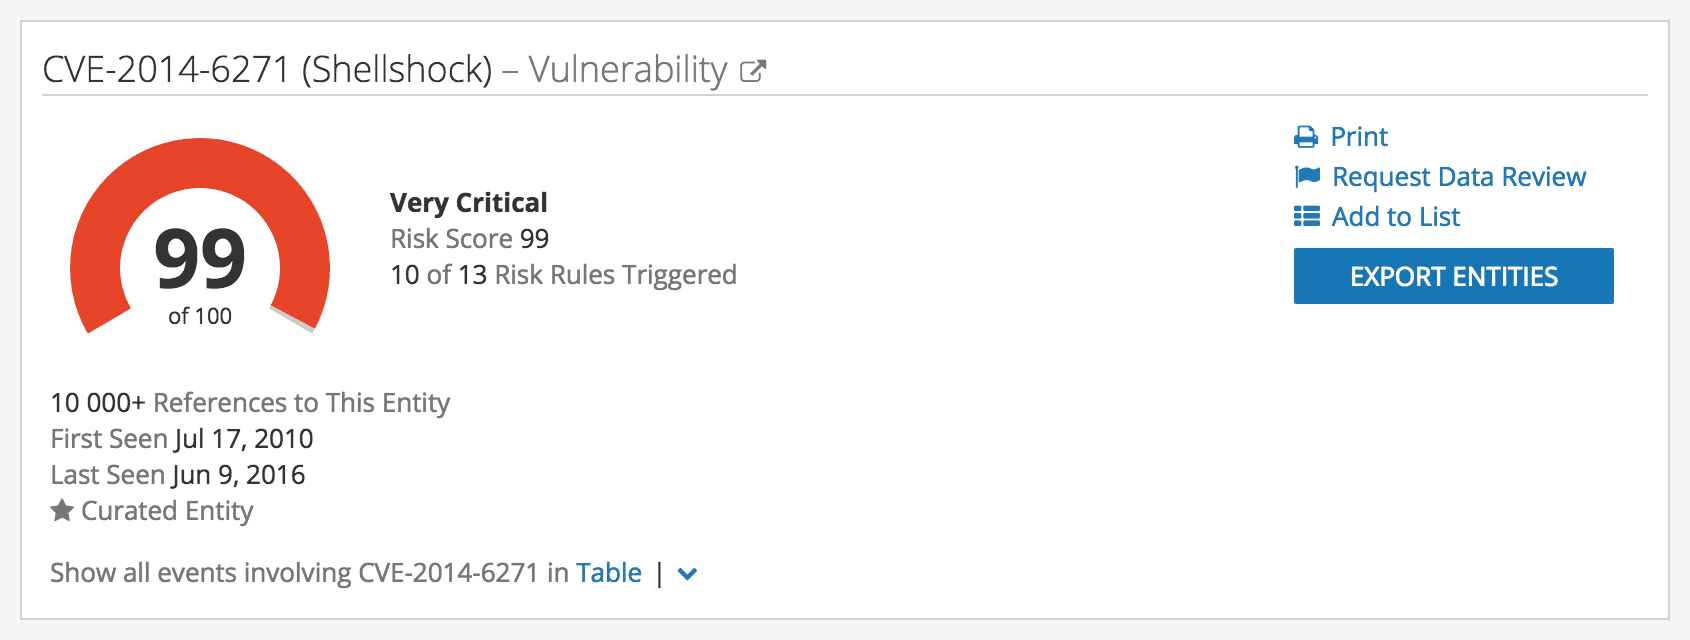This screenshot has height=640, width=1690.
Task: Open the Table events link
Action: coord(608,573)
